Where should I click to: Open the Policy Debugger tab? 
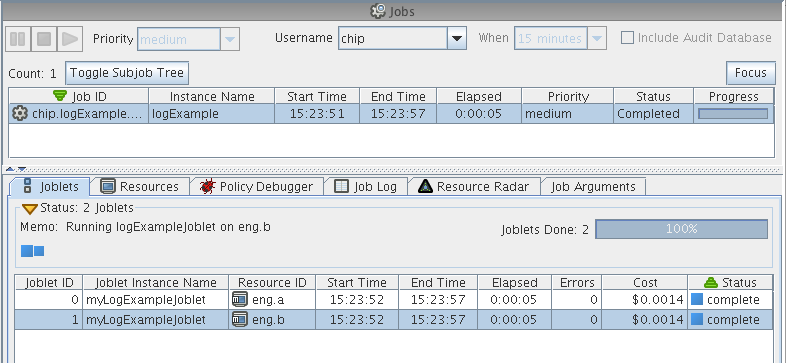coord(256,187)
